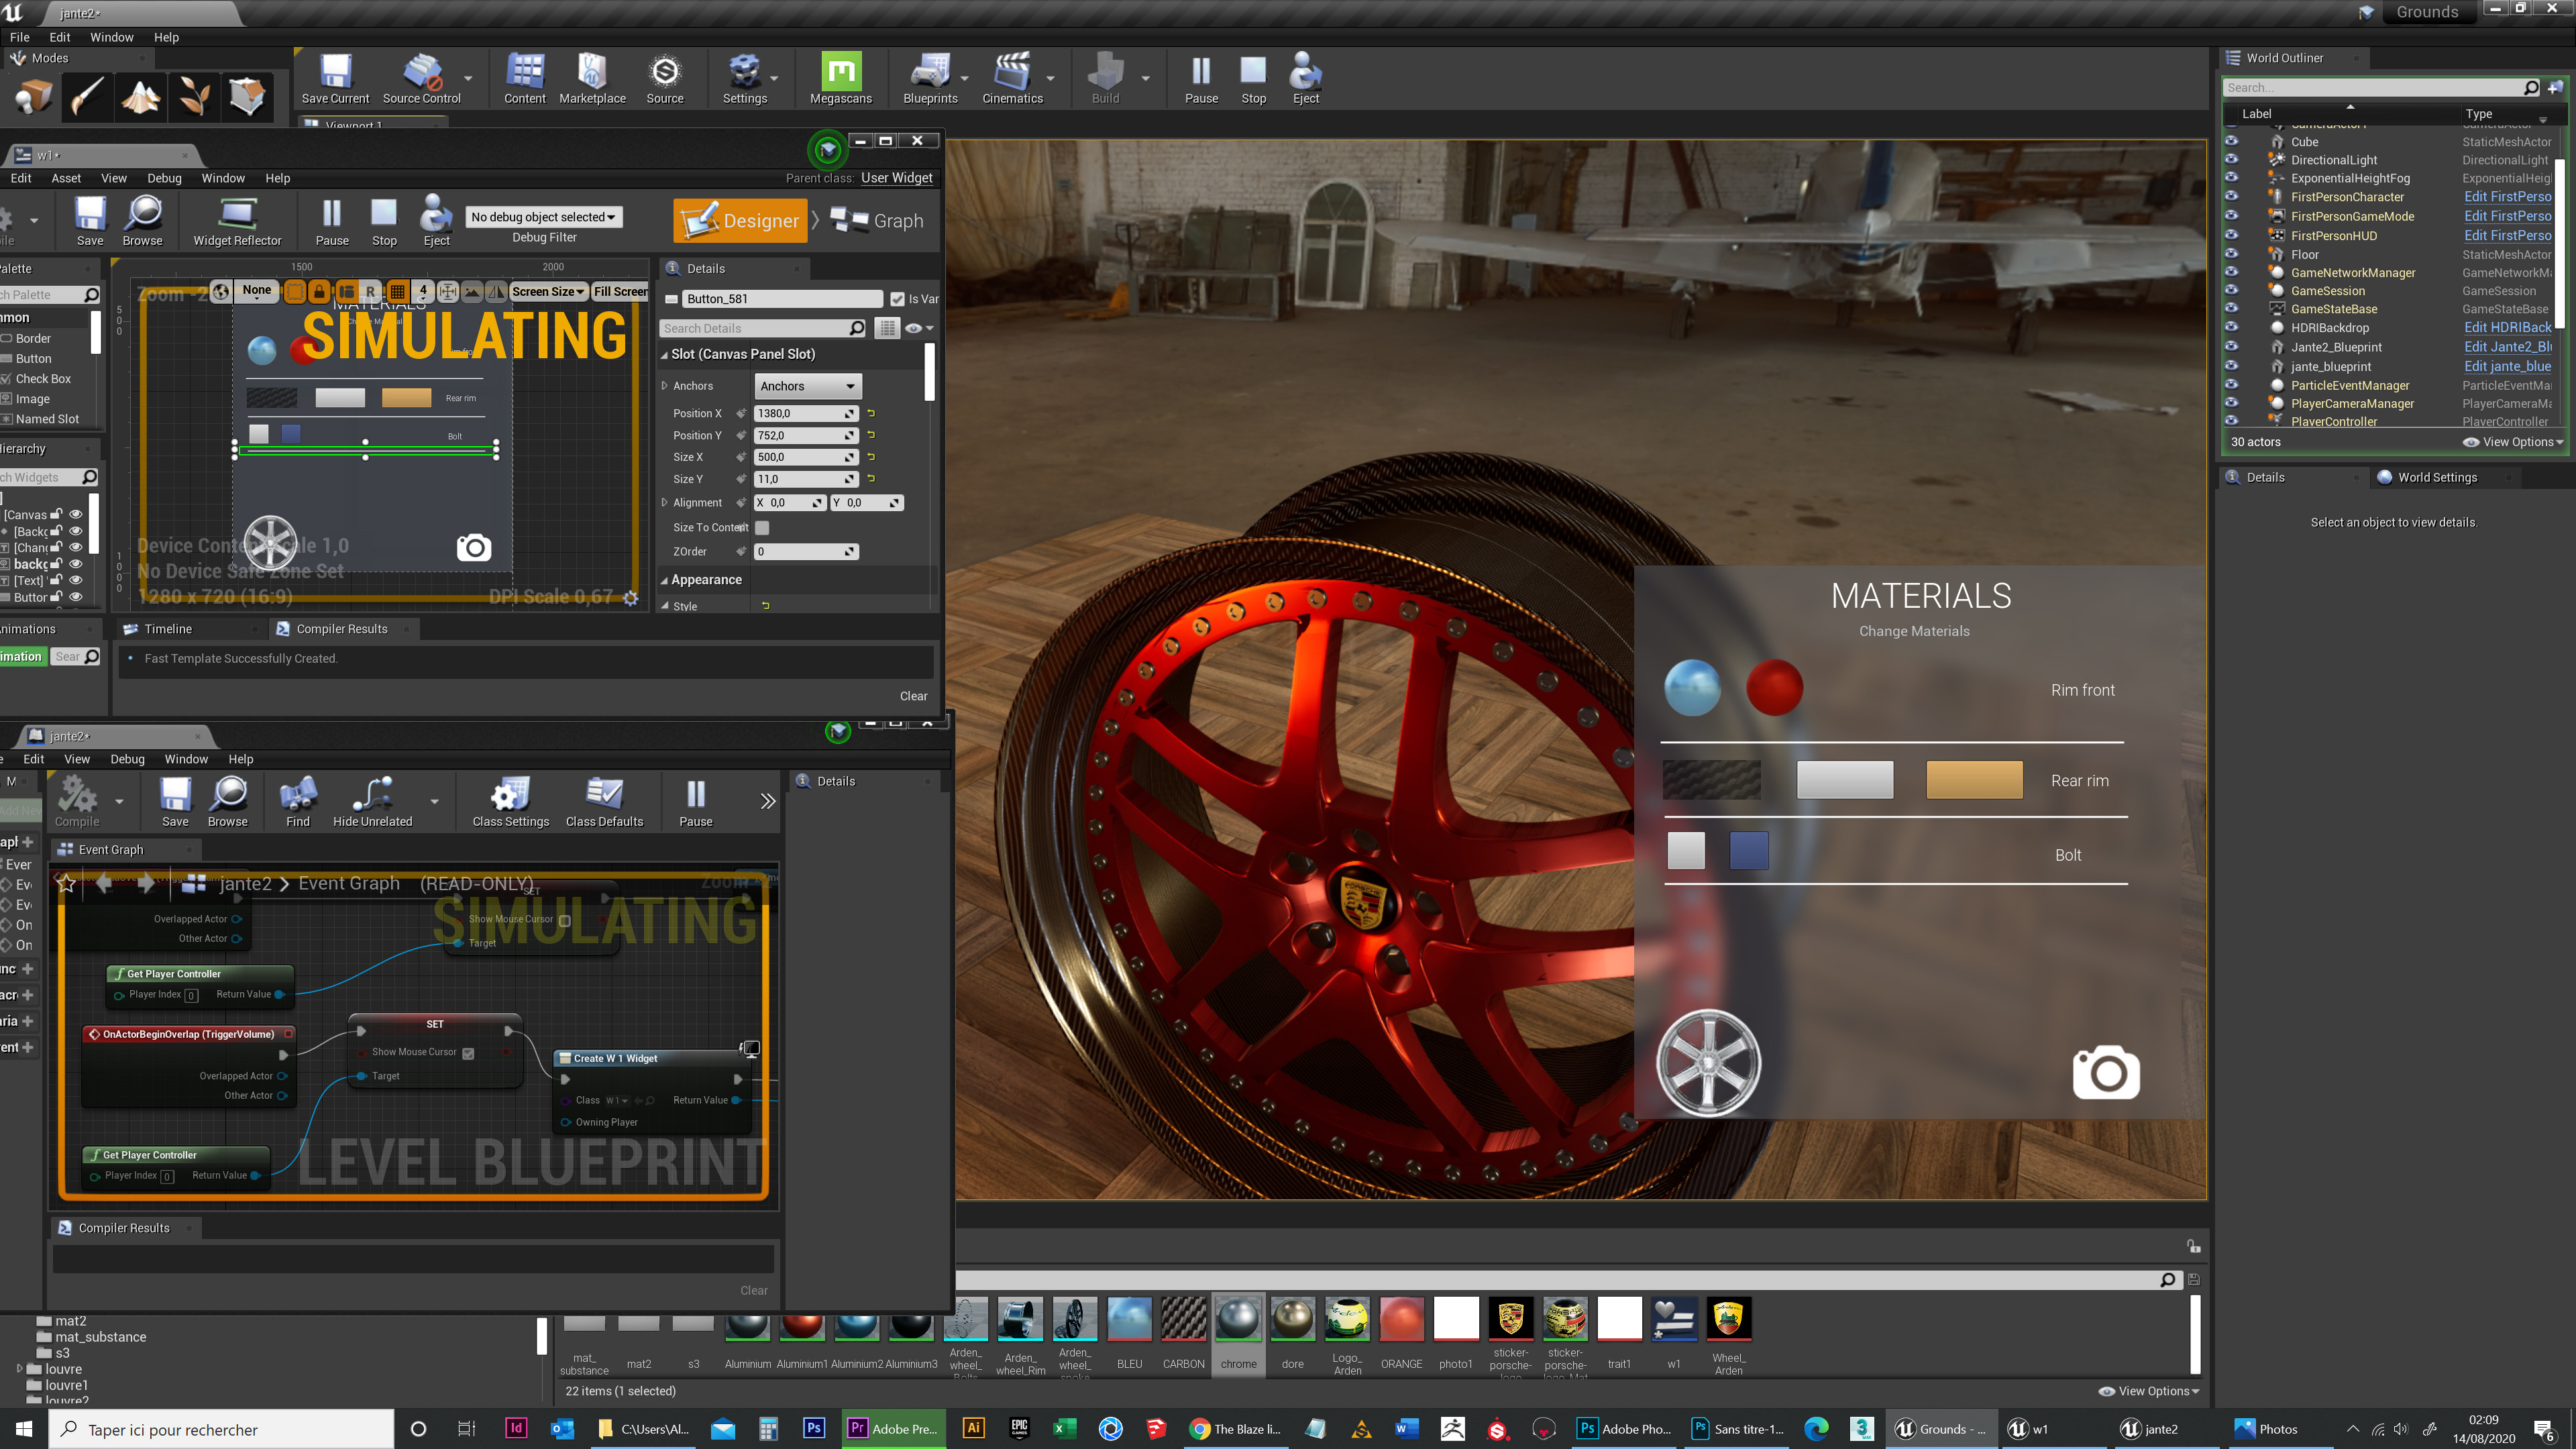The width and height of the screenshot is (2576, 1449).
Task: Select the Landscape mode icon
Action: point(141,97)
